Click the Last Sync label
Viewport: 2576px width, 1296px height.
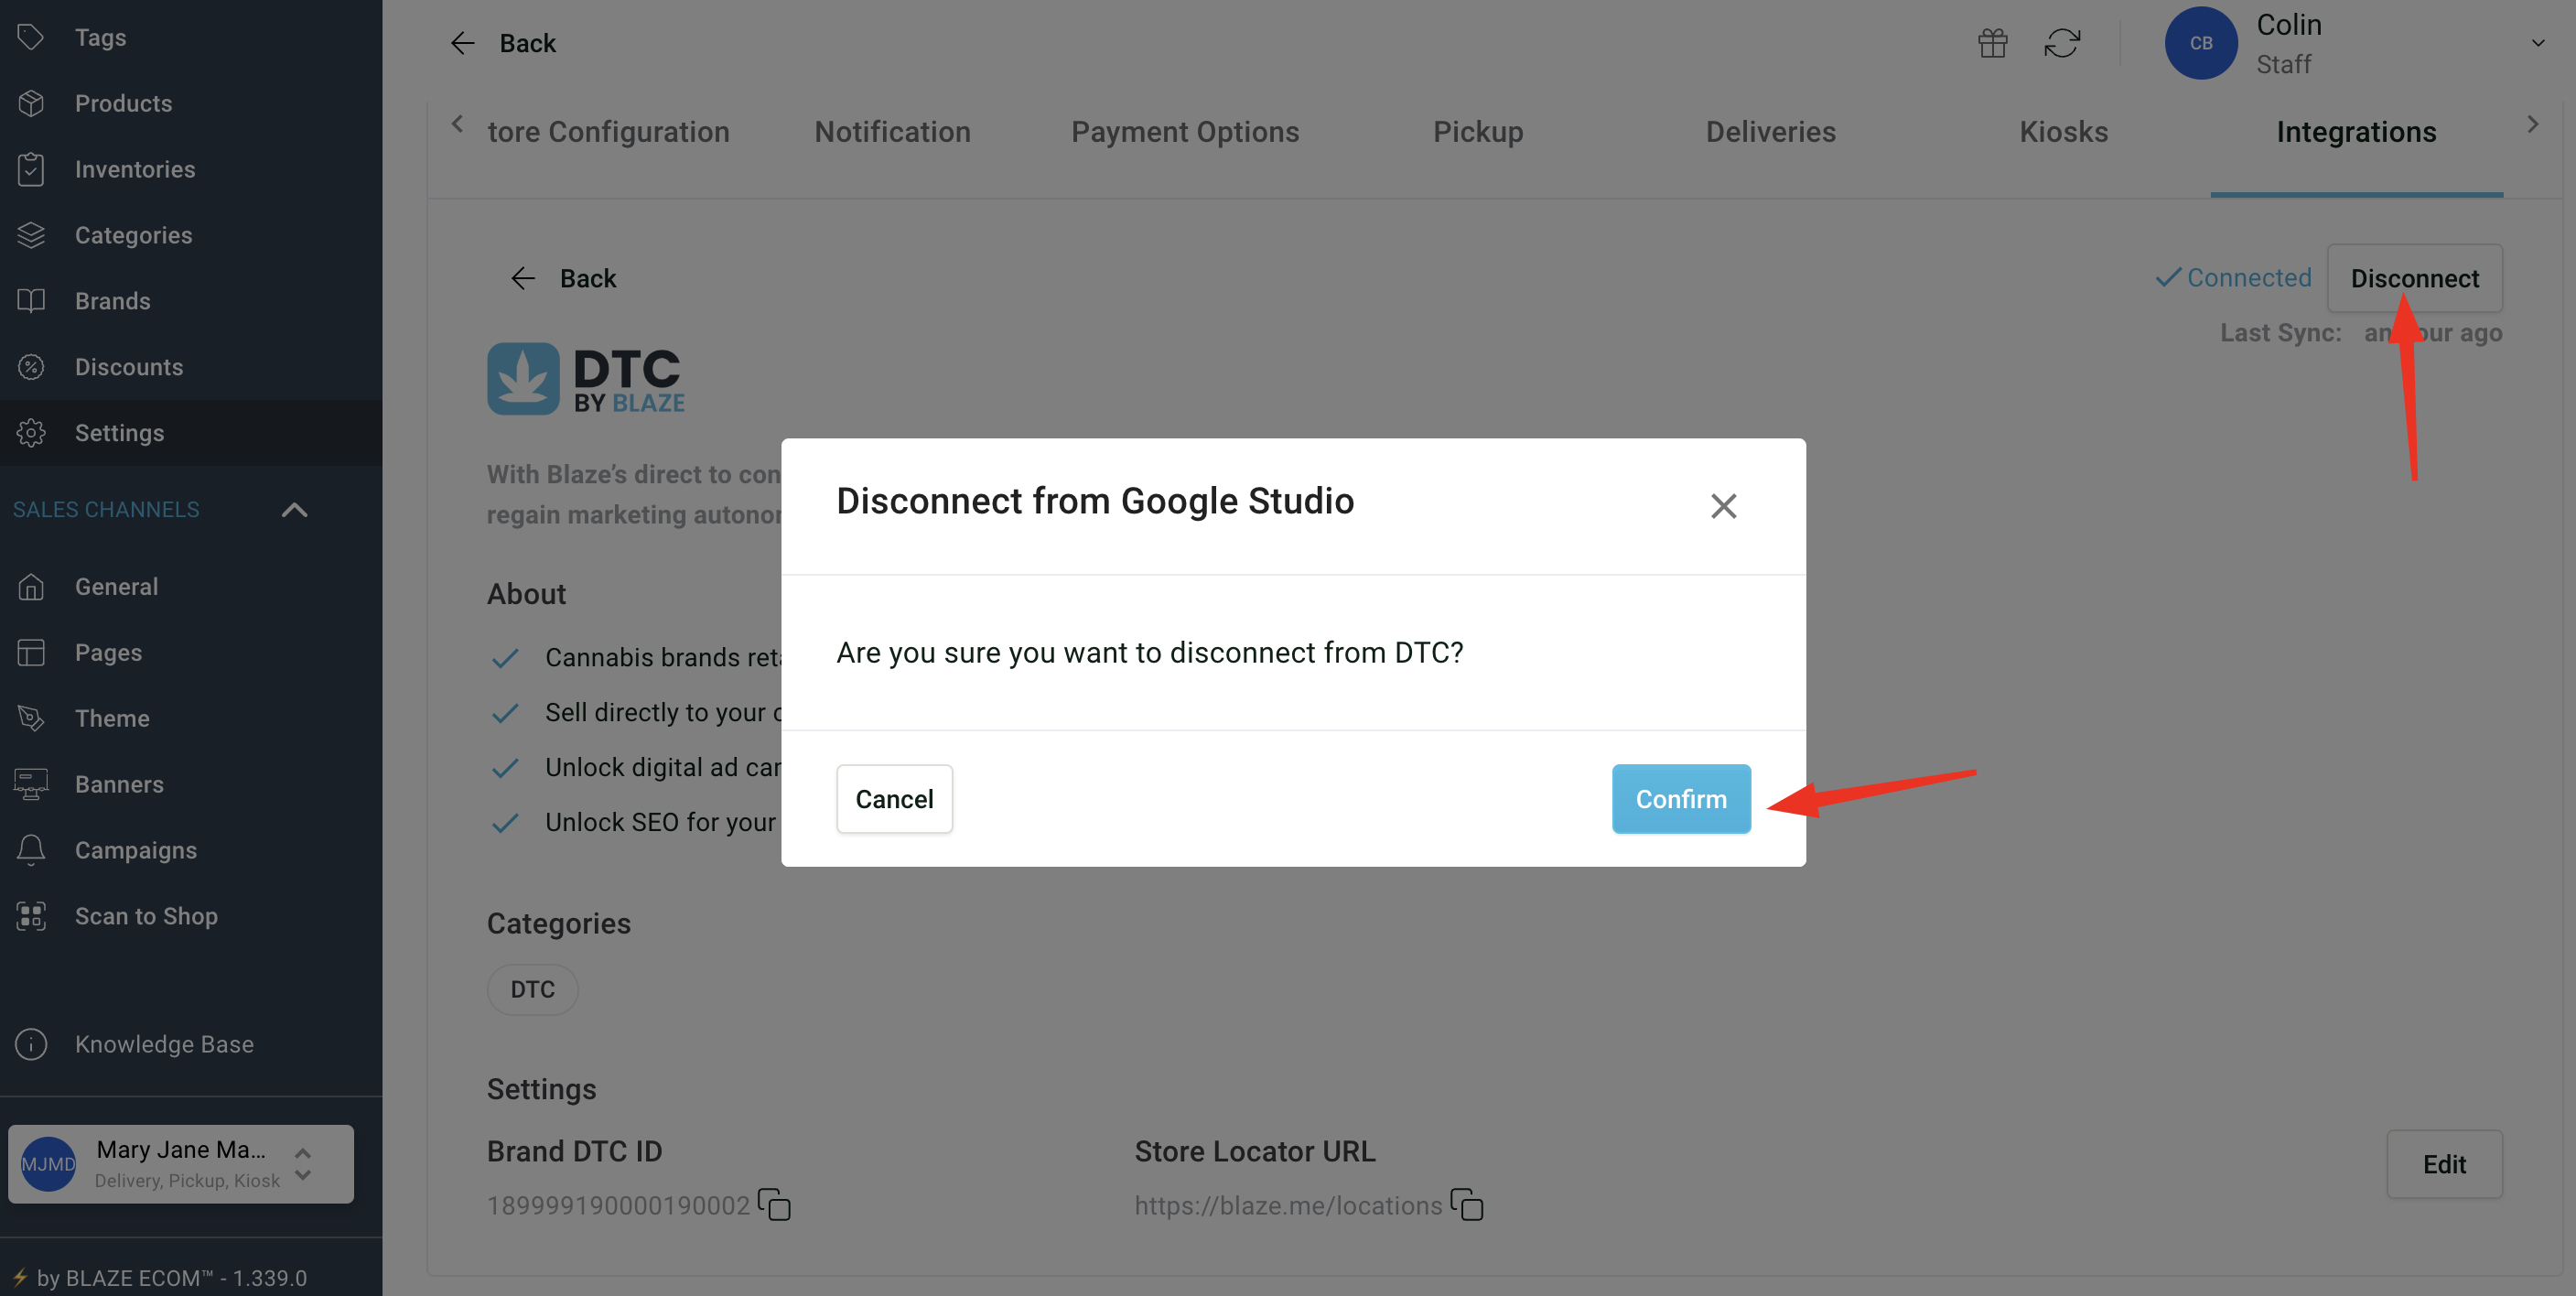(2281, 333)
